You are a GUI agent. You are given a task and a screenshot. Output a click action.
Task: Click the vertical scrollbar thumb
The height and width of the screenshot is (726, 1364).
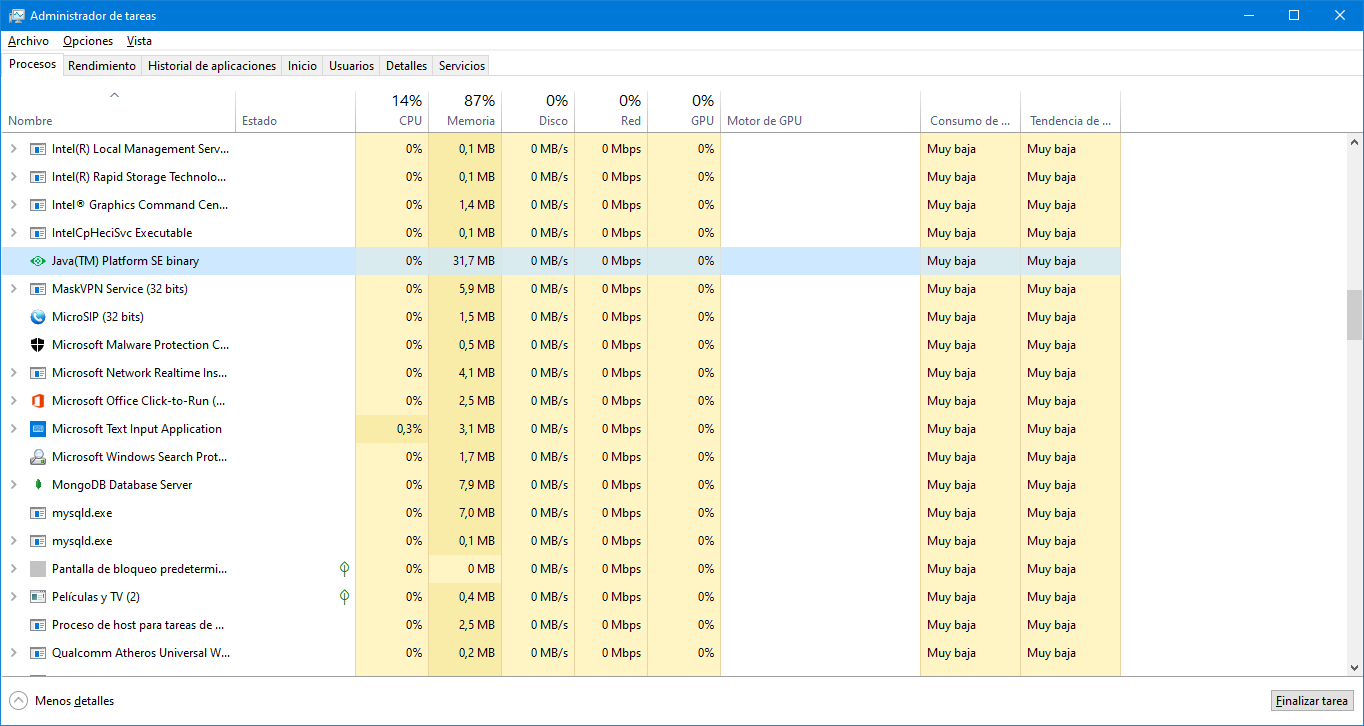pyautogui.click(x=1354, y=317)
